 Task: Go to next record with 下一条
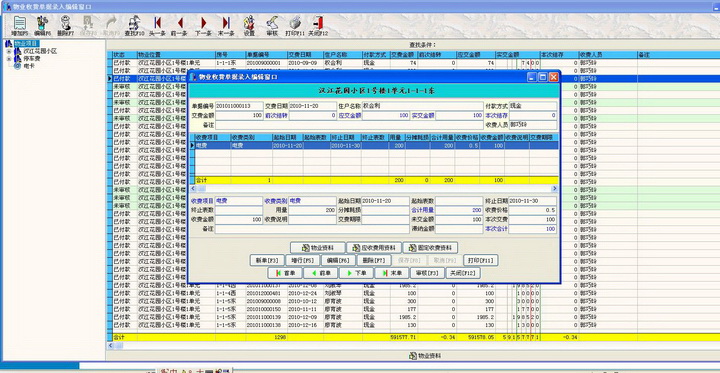pyautogui.click(x=203, y=26)
